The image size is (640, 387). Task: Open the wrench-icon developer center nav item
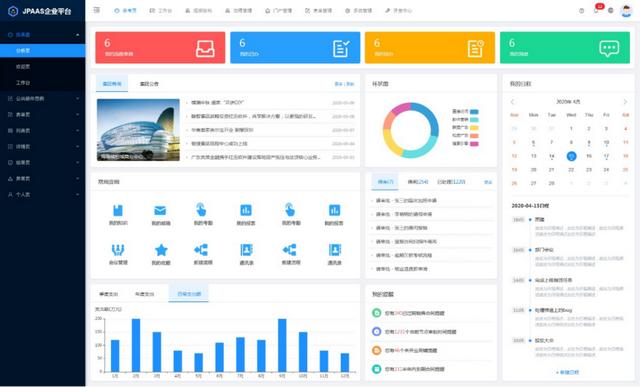[x=398, y=11]
